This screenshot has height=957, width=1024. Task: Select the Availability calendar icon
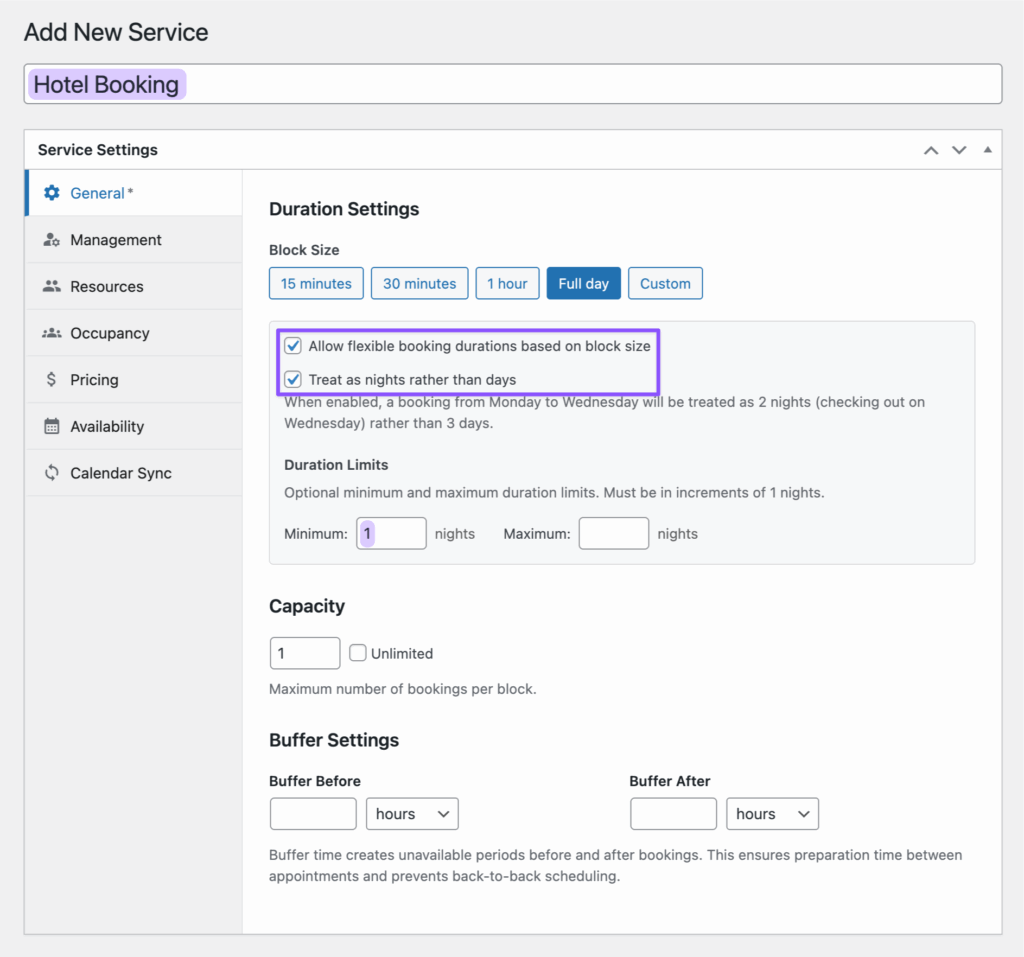(x=52, y=426)
